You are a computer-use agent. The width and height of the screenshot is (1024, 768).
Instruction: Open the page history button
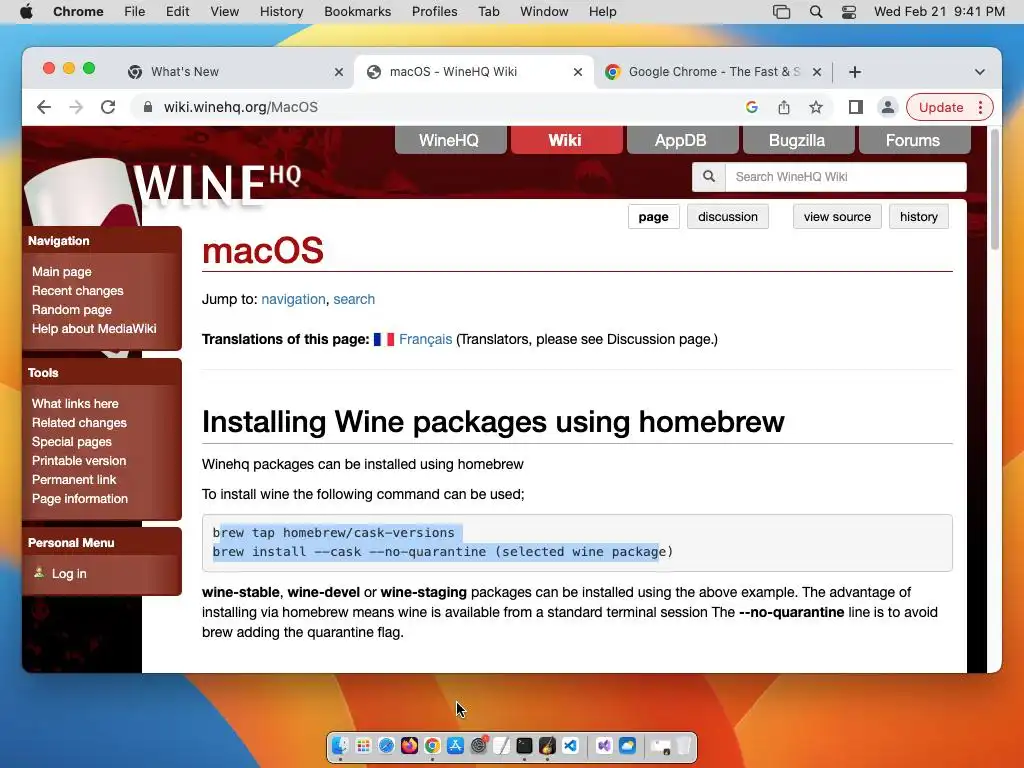point(919,217)
